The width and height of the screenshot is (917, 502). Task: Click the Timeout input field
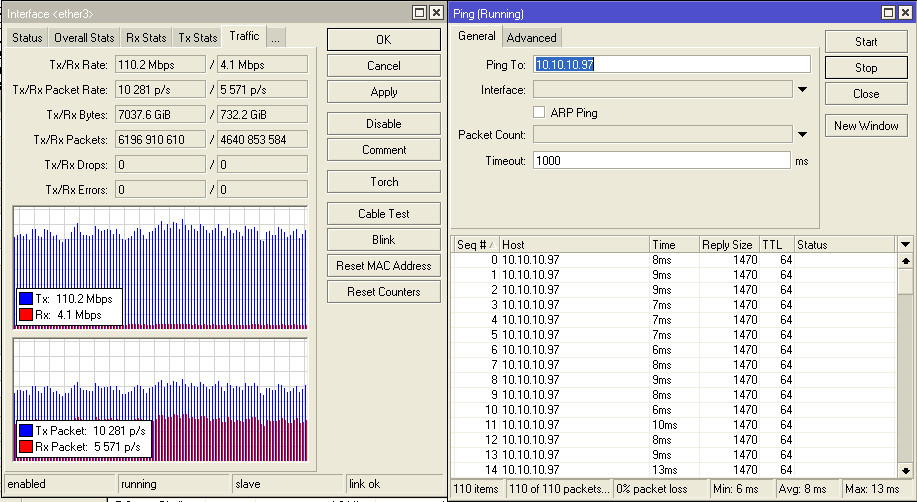click(663, 160)
